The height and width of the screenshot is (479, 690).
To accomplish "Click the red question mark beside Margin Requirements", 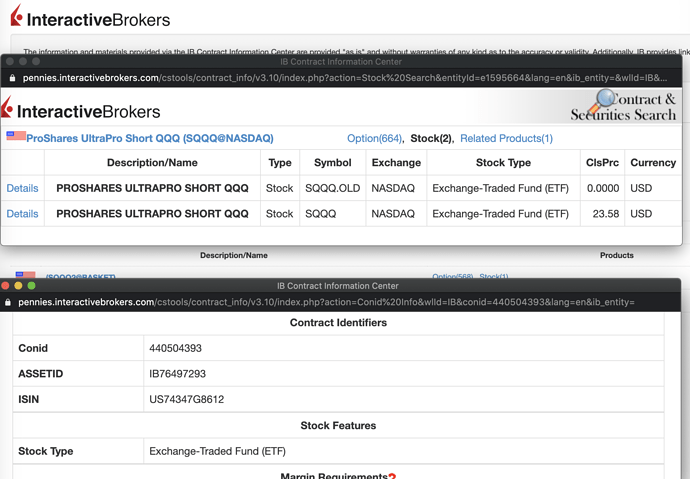I will pos(392,475).
